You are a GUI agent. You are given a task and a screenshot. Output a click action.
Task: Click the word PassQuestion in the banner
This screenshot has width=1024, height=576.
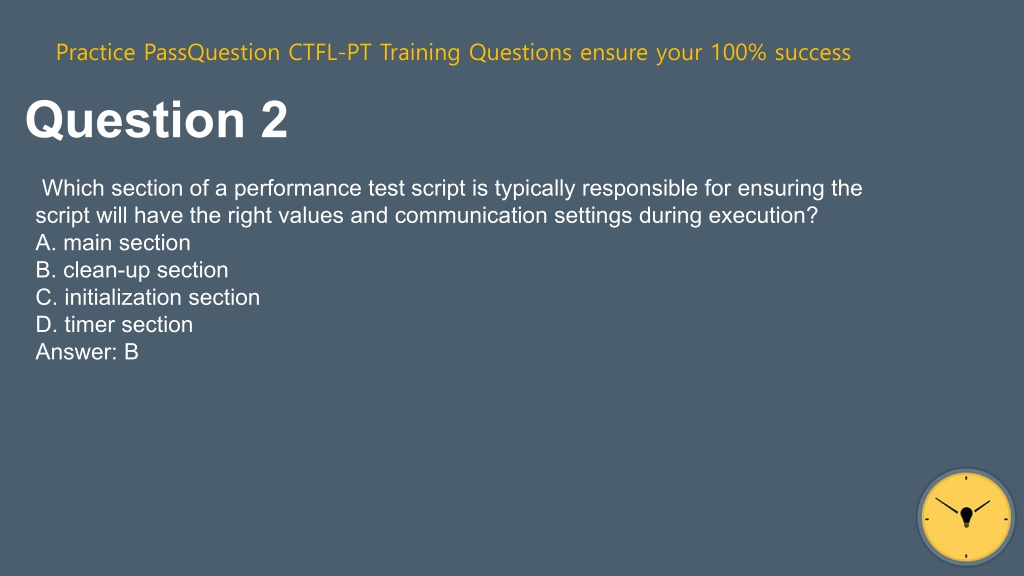(x=212, y=52)
